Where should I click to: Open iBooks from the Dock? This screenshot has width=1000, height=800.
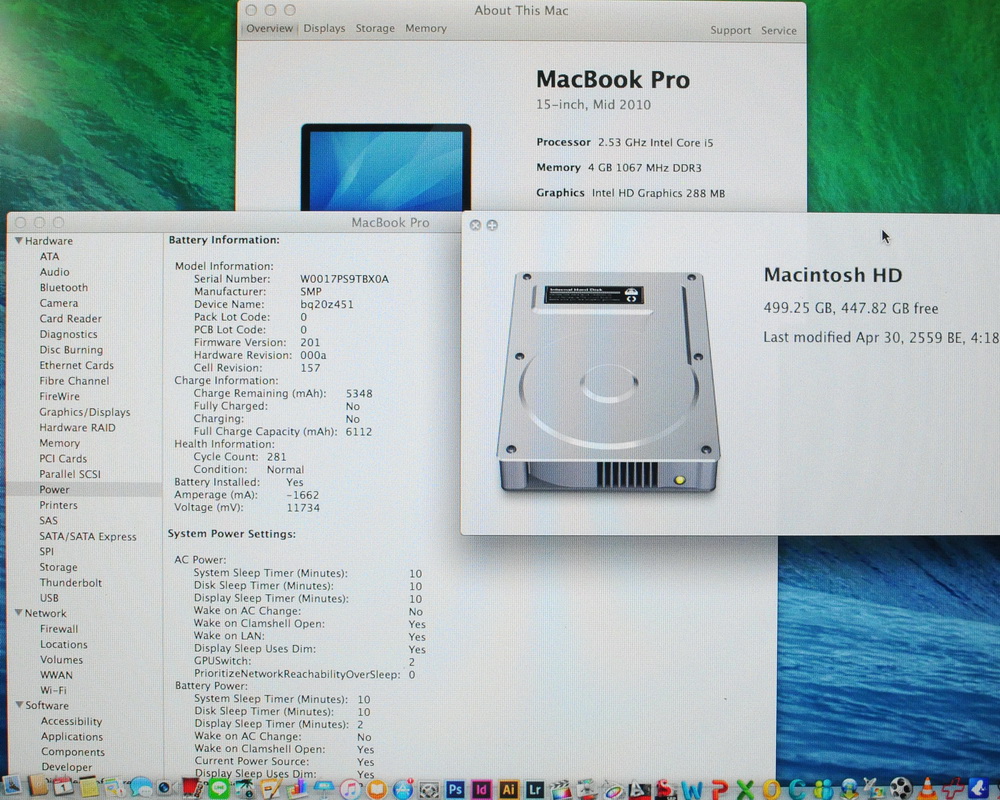[x=376, y=790]
